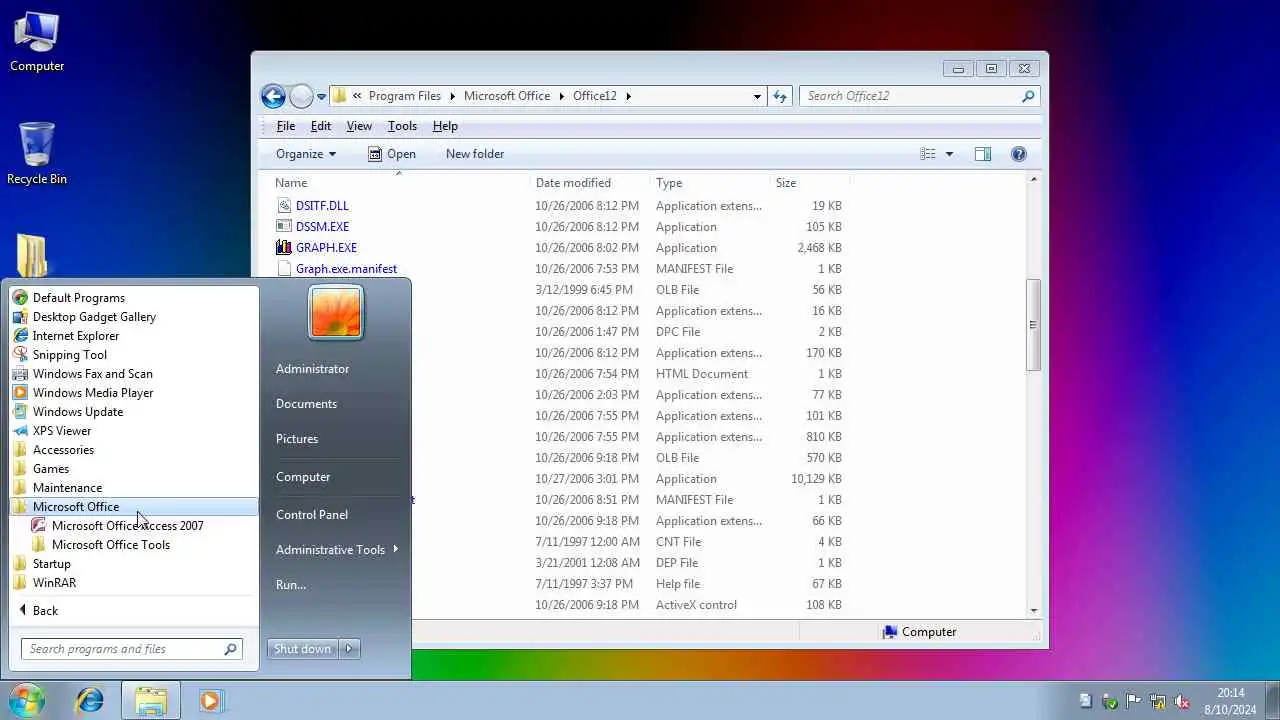Open the Explorer help question mark icon

tap(1018, 154)
